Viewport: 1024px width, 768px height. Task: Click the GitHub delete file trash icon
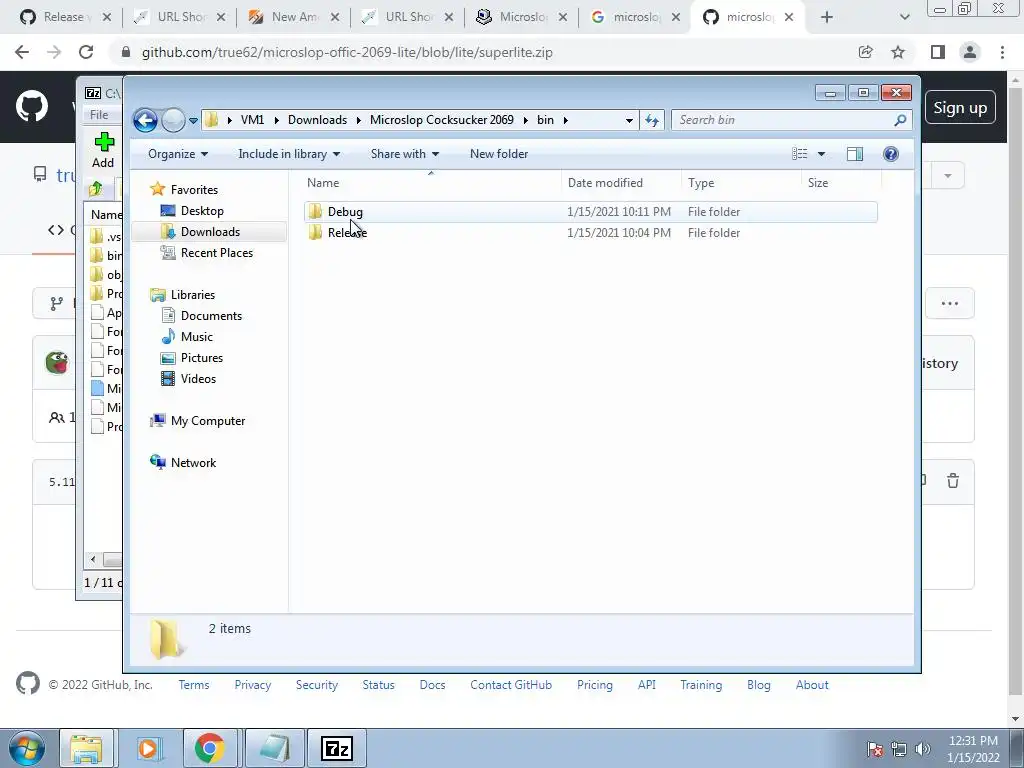tap(953, 481)
